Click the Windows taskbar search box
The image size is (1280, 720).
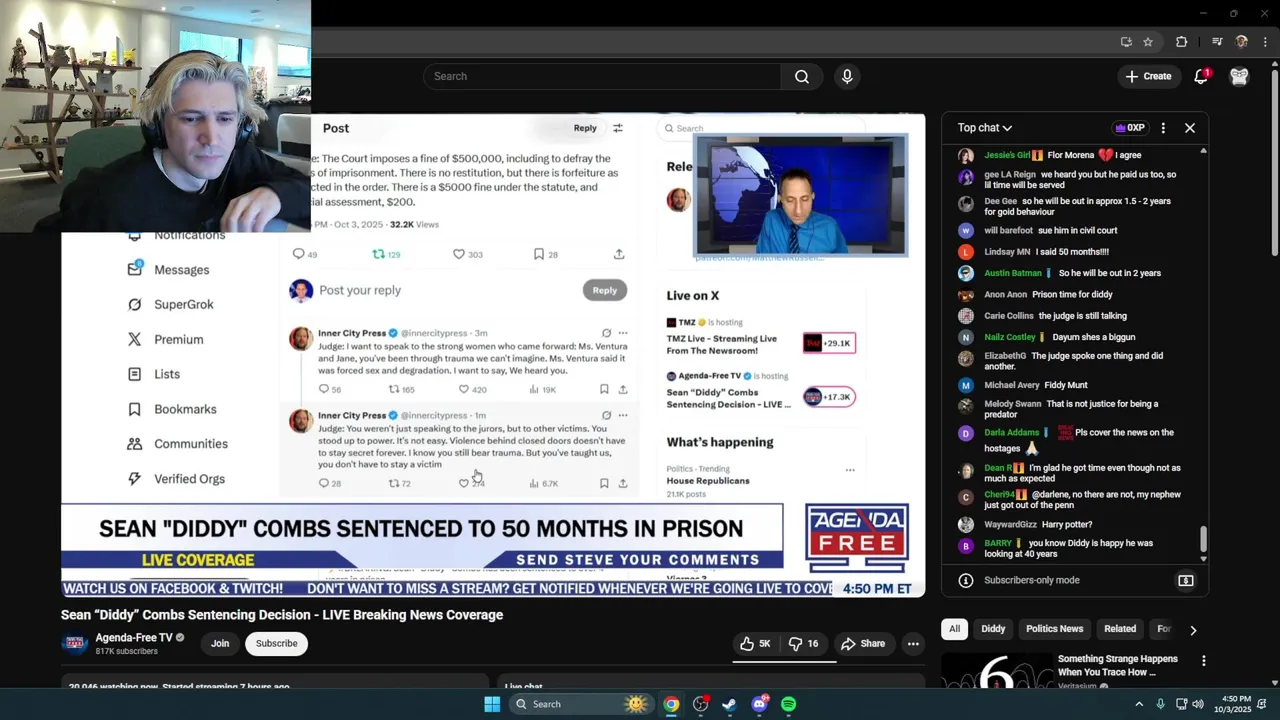coord(580,704)
